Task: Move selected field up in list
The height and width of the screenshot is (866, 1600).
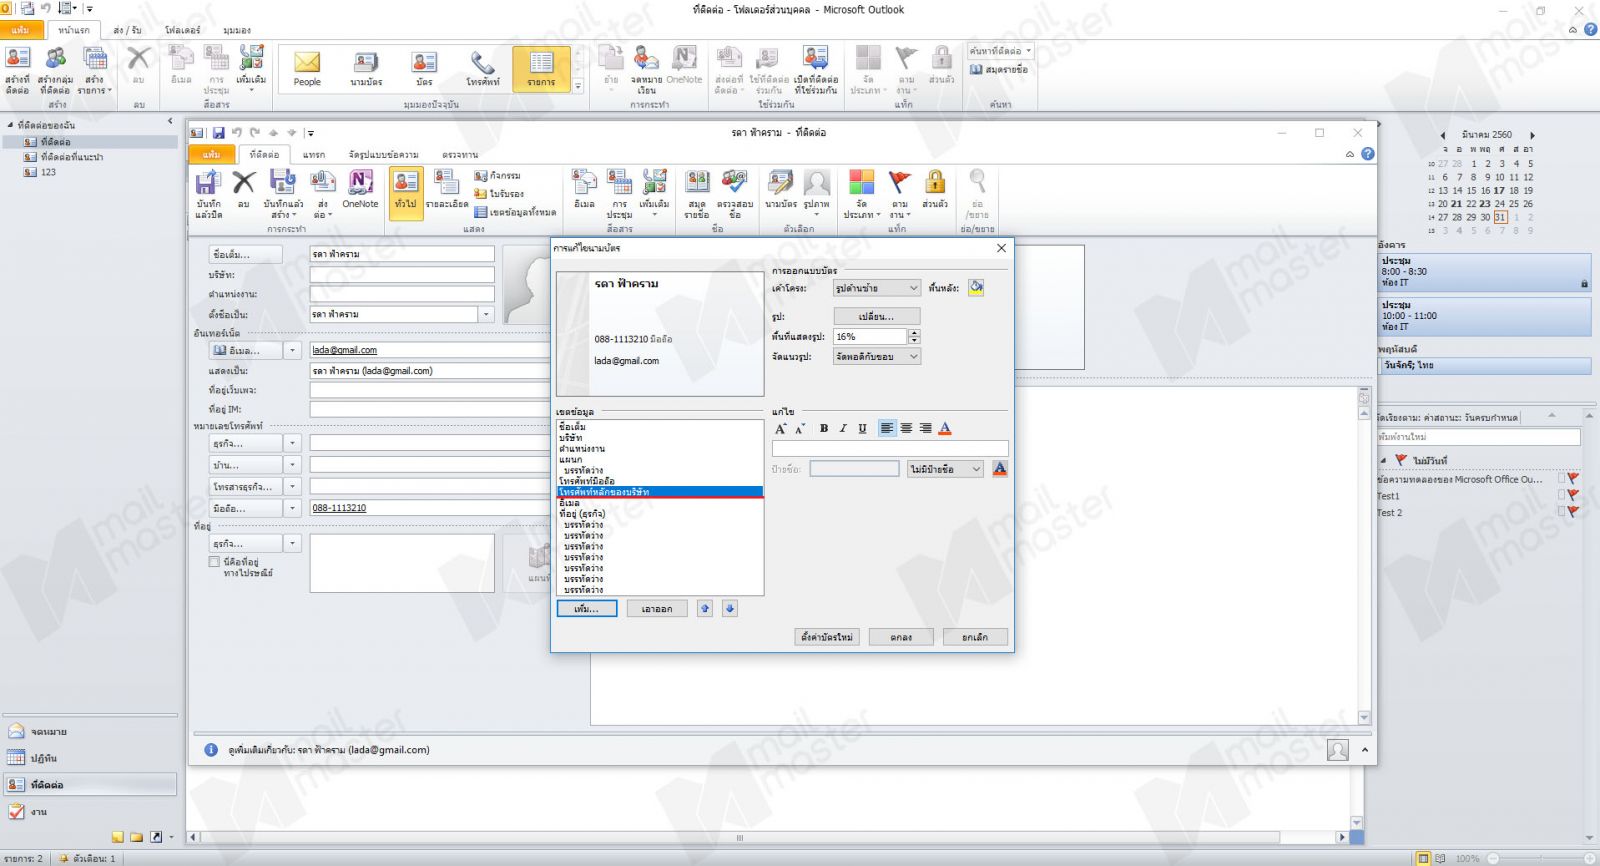Action: (704, 608)
